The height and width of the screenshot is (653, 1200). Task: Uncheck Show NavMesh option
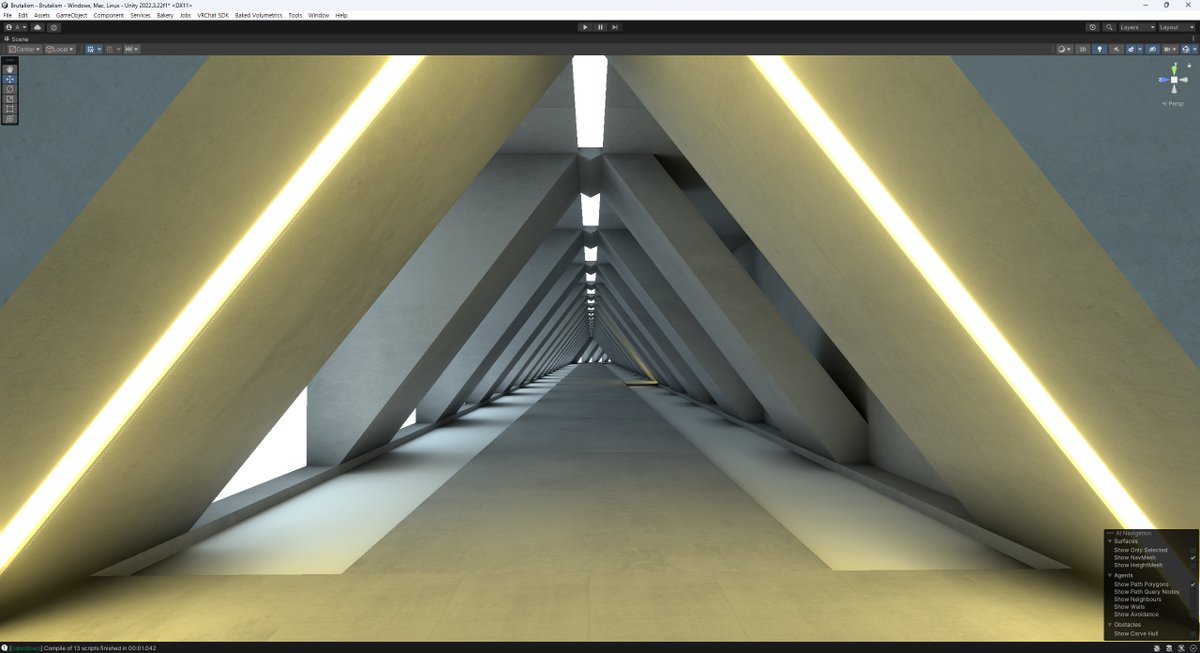tap(1193, 557)
